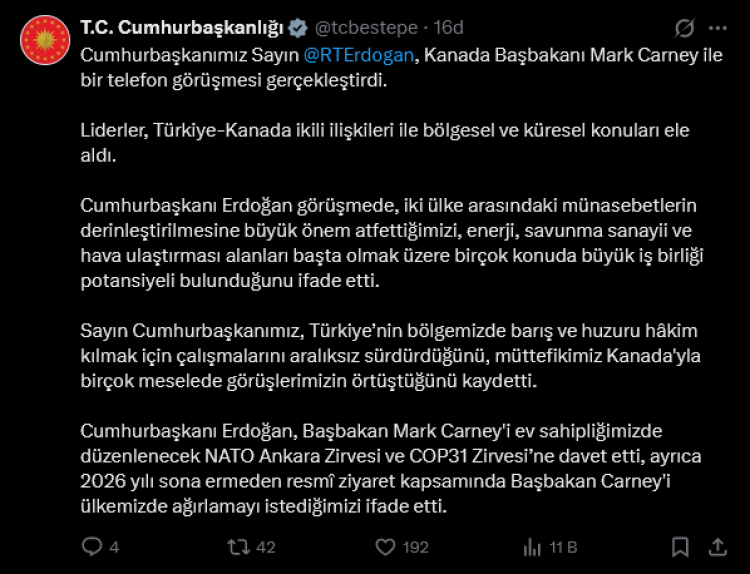Click the like count of 192
750x574 pixels.
point(414,548)
